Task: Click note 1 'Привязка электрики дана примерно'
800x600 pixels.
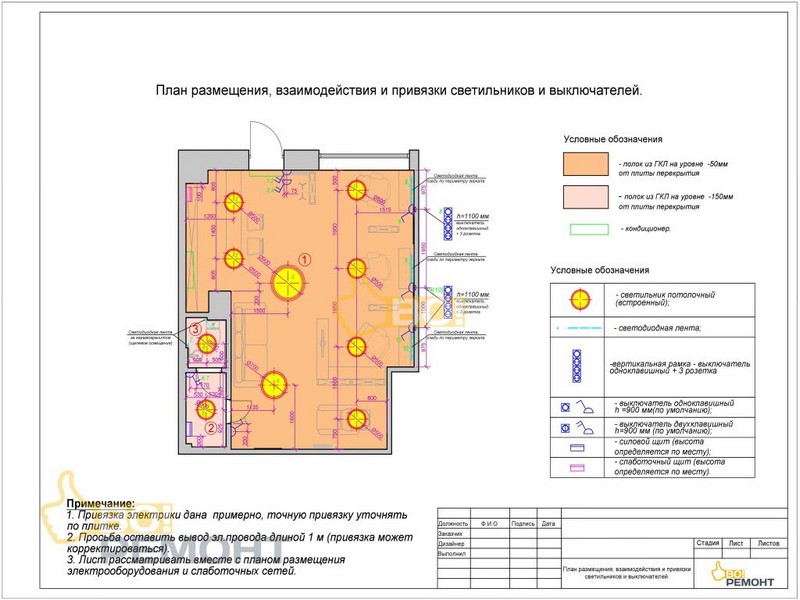Action: pos(237,520)
